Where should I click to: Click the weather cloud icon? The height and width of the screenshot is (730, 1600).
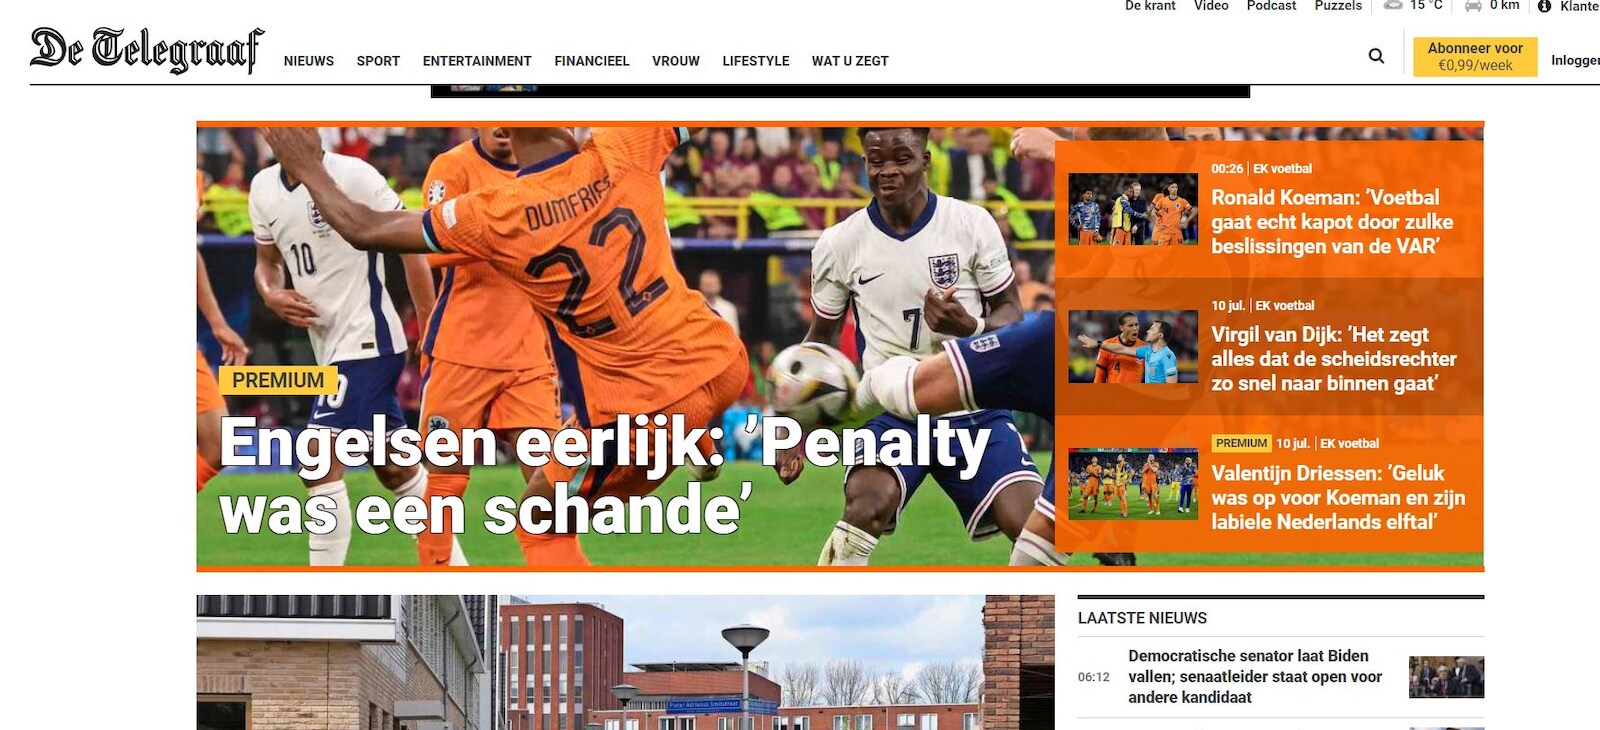point(1393,5)
